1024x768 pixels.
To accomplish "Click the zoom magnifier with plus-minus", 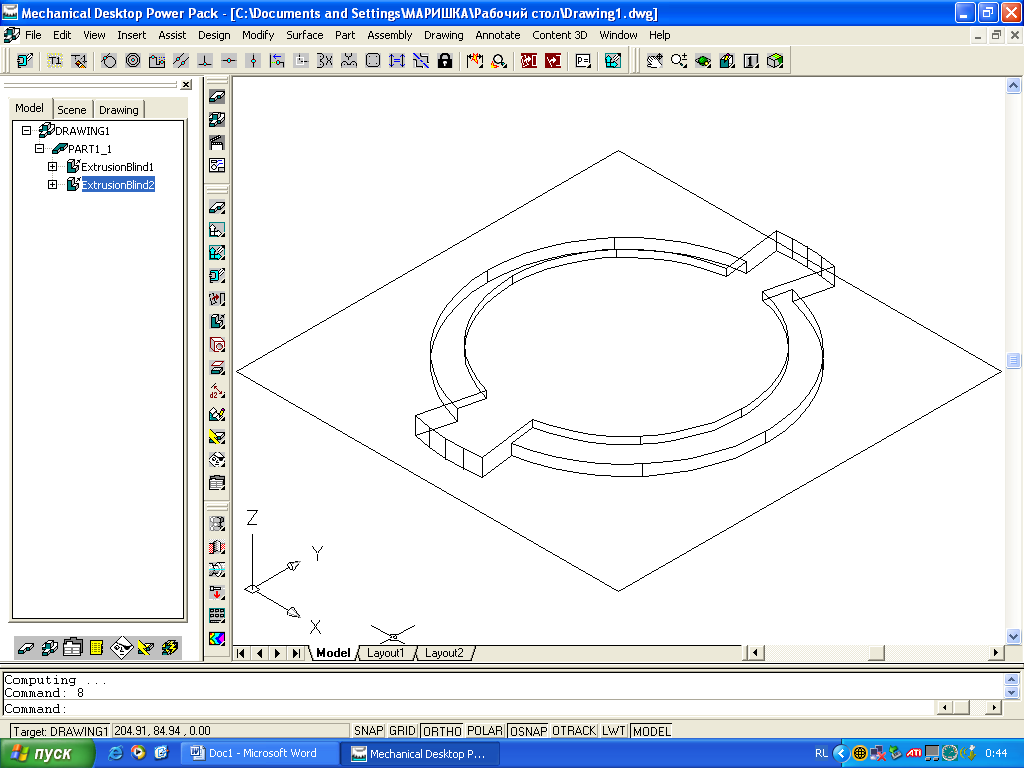I will coord(679,61).
